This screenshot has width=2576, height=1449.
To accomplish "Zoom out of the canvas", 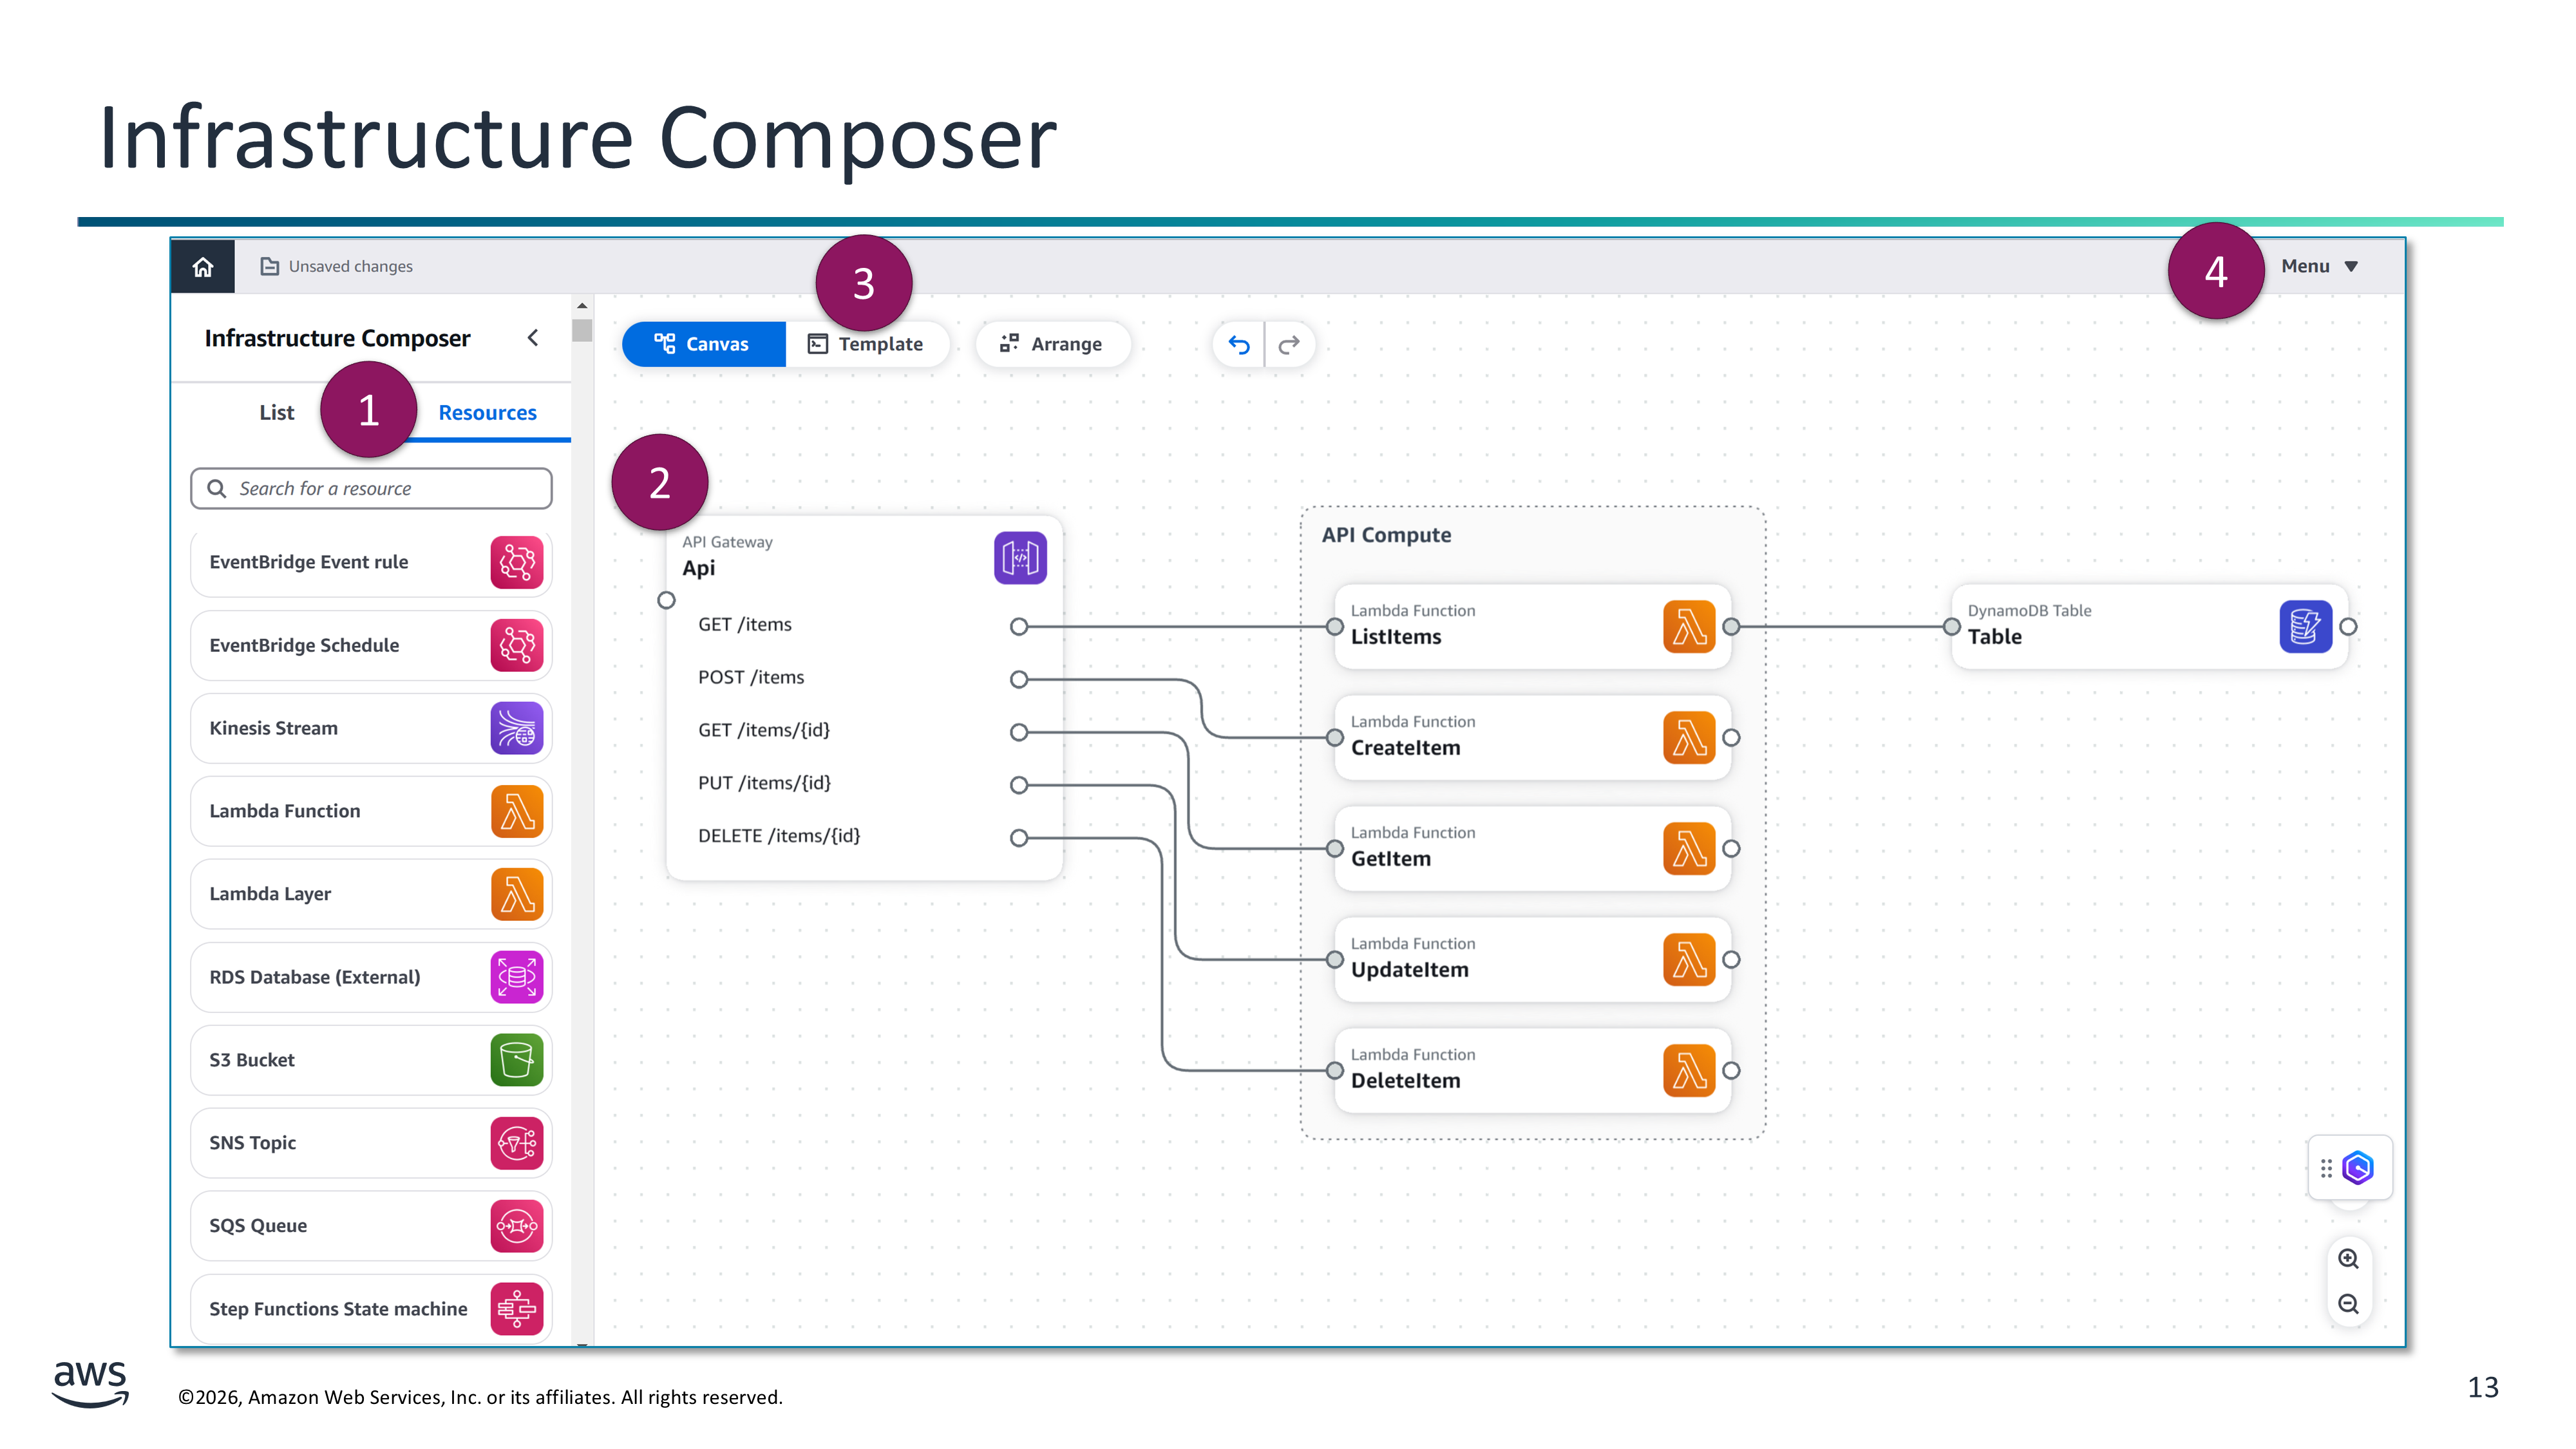I will click(2348, 1305).
